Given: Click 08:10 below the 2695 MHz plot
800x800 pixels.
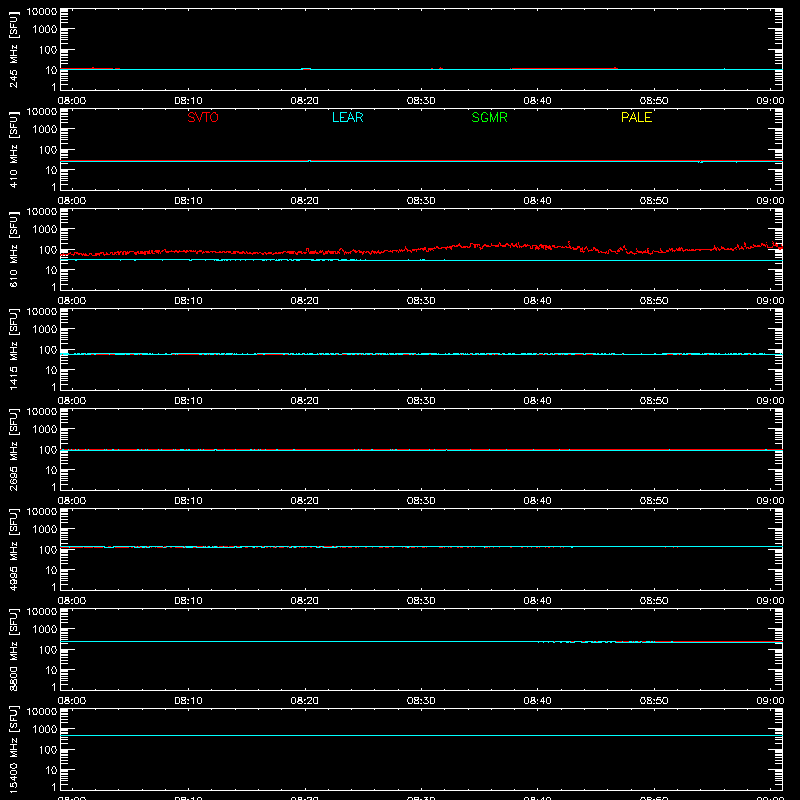Looking at the screenshot, I should (188, 501).
